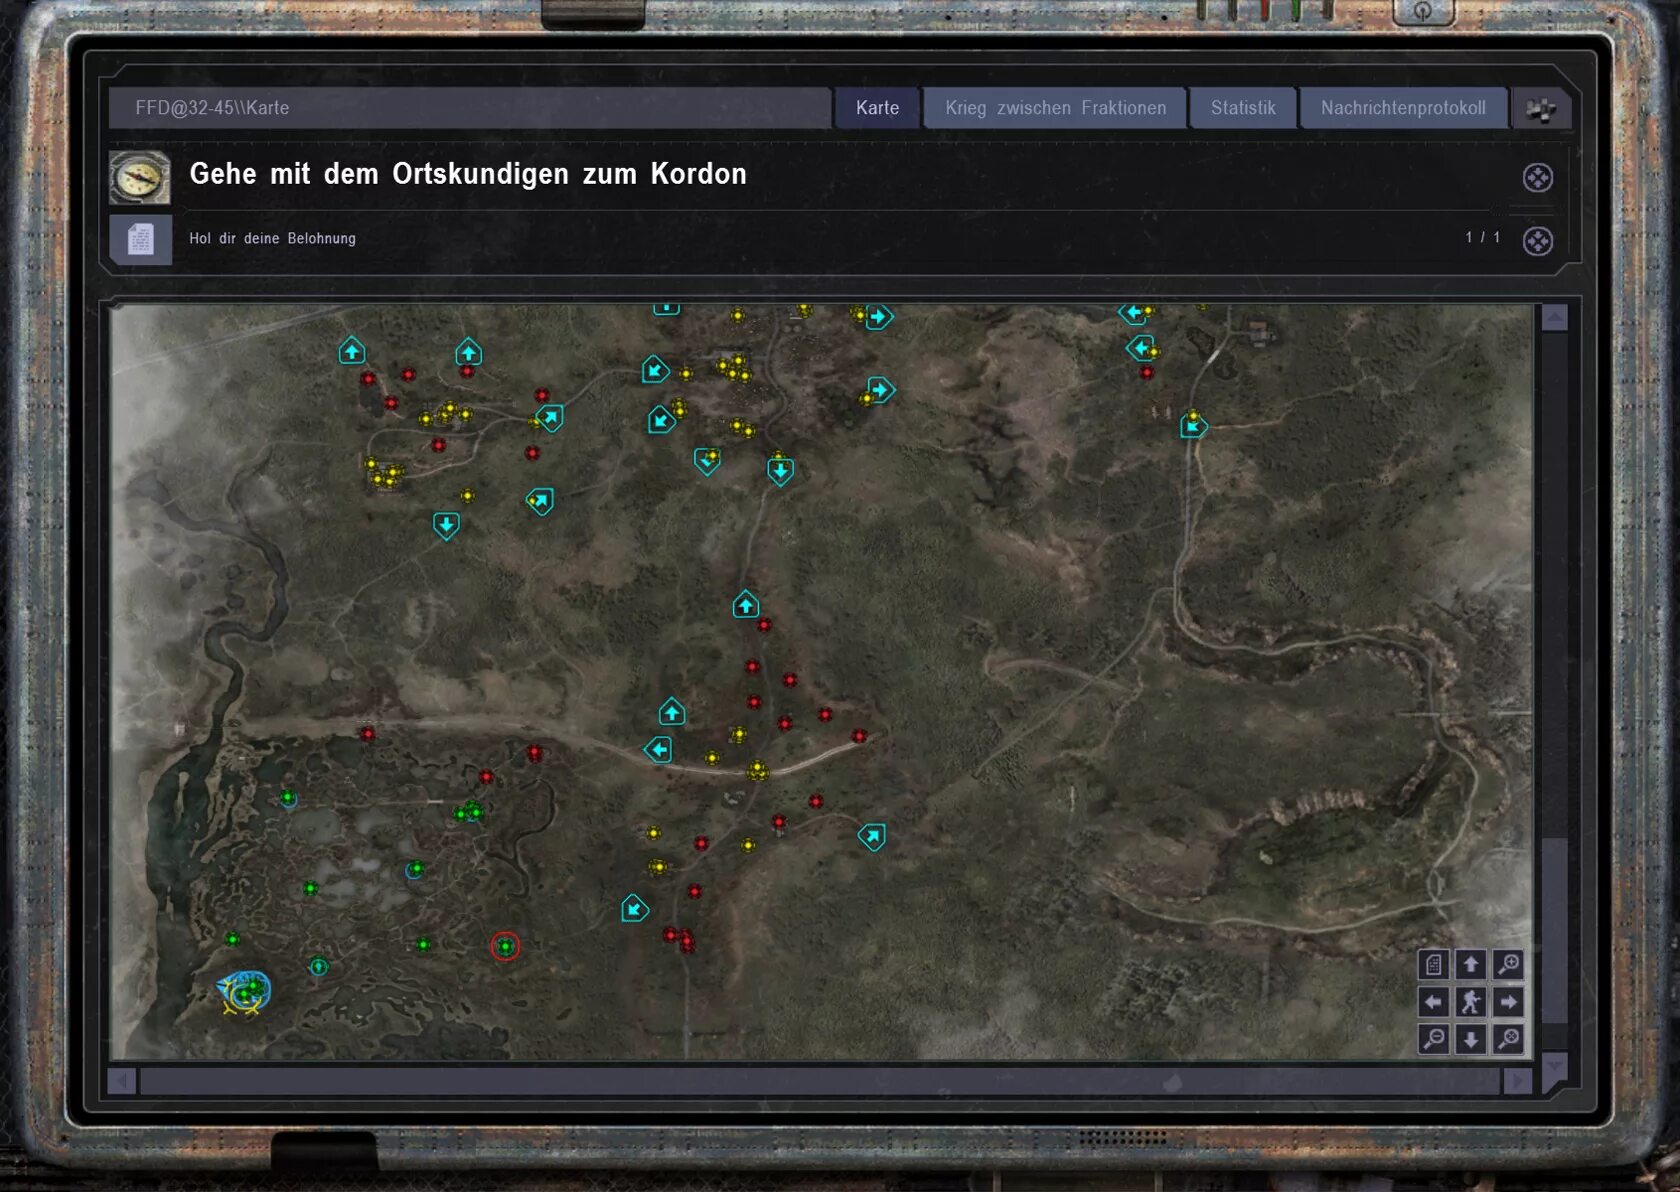Switch to Krieg zwischen Fraktionen tab
Image resolution: width=1680 pixels, height=1192 pixels.
(1055, 108)
